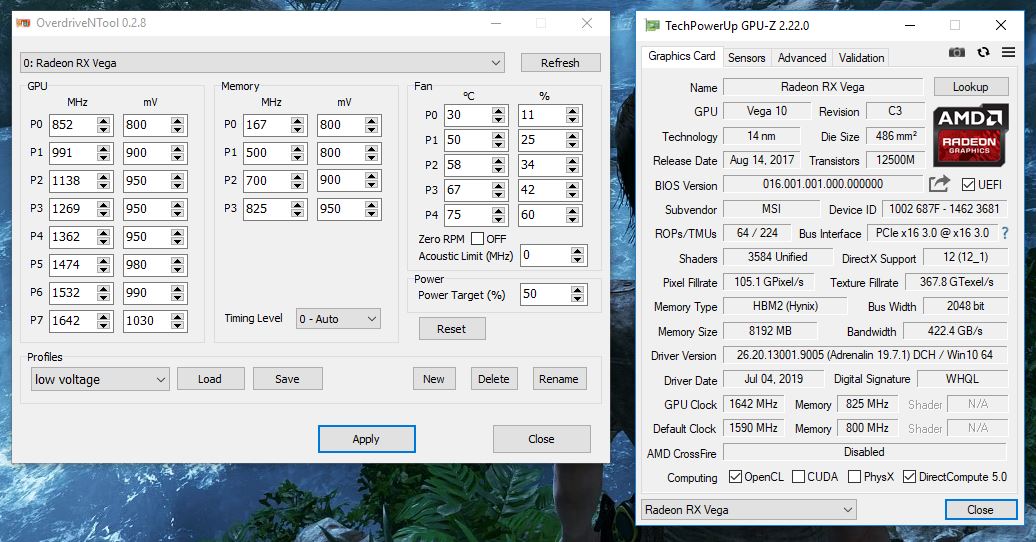1036x542 pixels.
Task: Click GPU P3 MHz stepper arrows
Action: click(104, 209)
